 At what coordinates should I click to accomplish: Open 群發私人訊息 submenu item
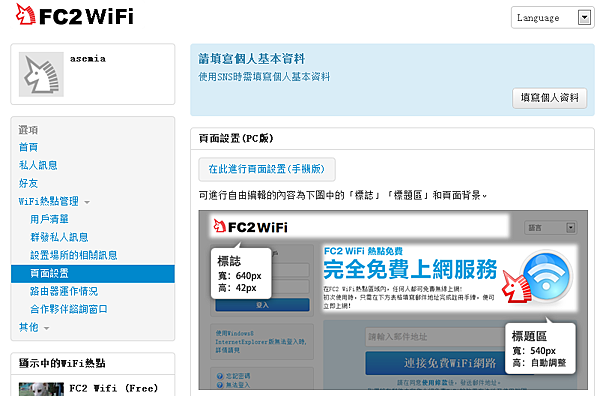pyautogui.click(x=59, y=237)
